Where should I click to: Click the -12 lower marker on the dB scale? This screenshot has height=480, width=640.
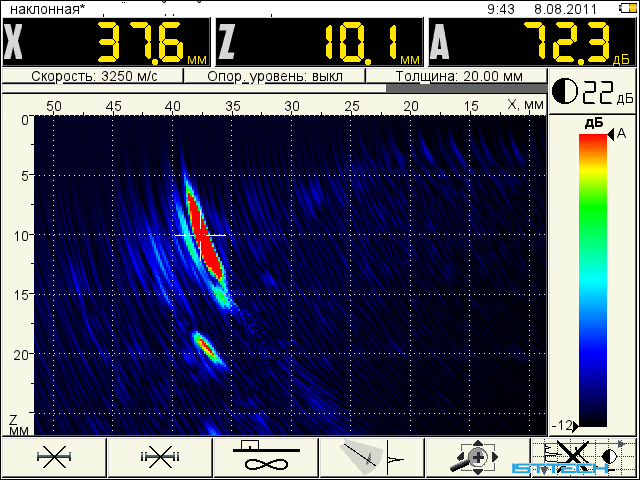click(565, 426)
